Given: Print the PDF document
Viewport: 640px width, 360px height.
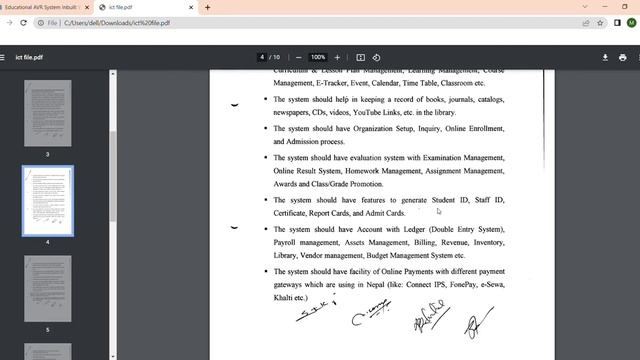Looking at the screenshot, I should (x=622, y=58).
